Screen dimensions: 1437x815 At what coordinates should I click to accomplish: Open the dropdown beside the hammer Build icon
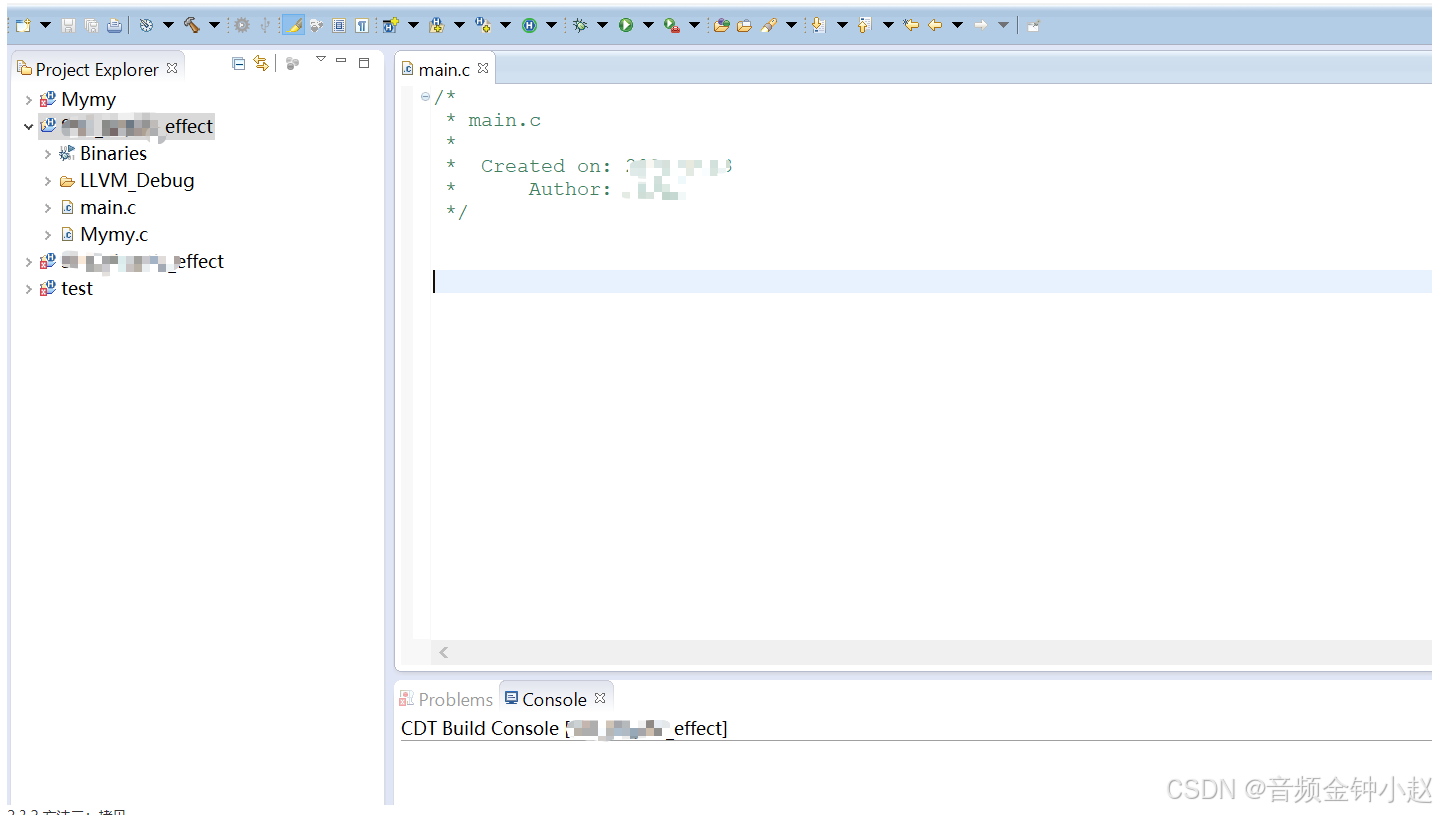pos(214,25)
